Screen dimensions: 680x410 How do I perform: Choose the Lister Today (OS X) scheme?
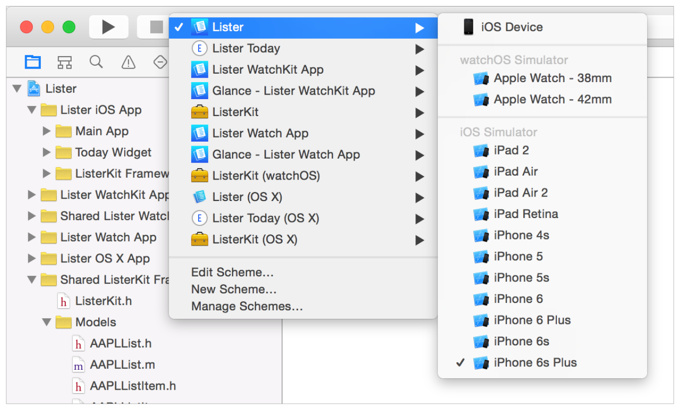303,219
